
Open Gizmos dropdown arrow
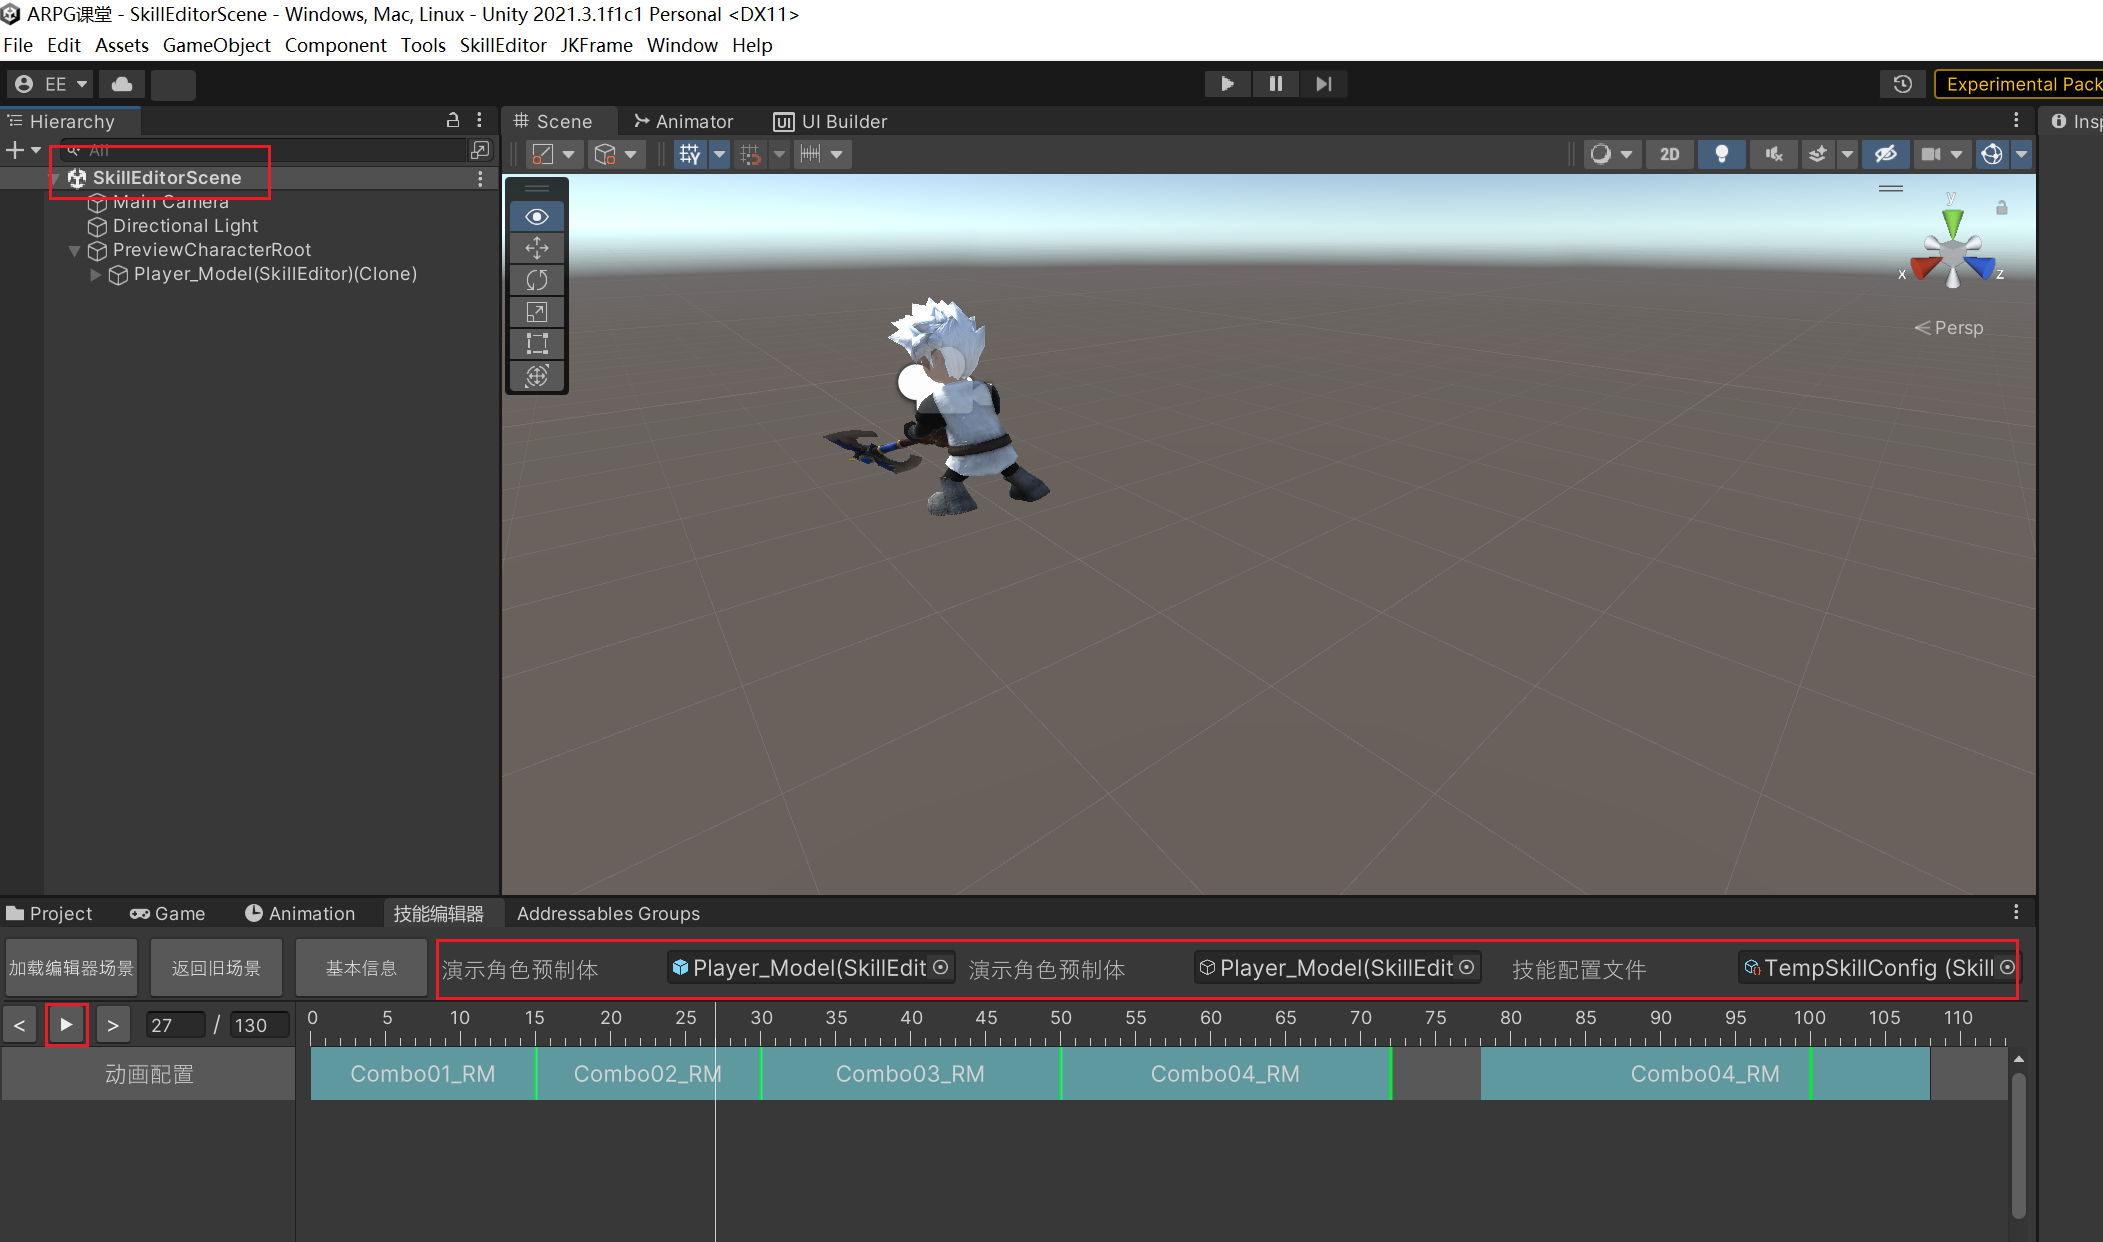pyautogui.click(x=2021, y=154)
